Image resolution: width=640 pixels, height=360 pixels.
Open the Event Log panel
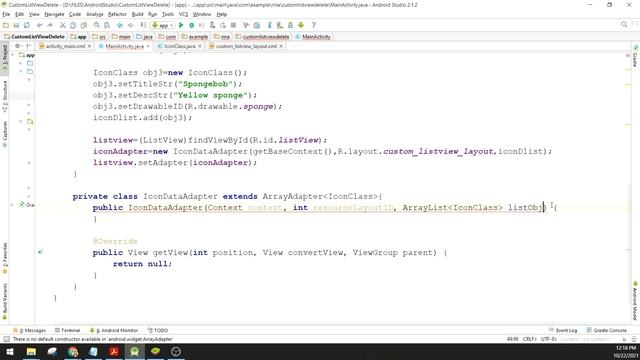[563, 330]
